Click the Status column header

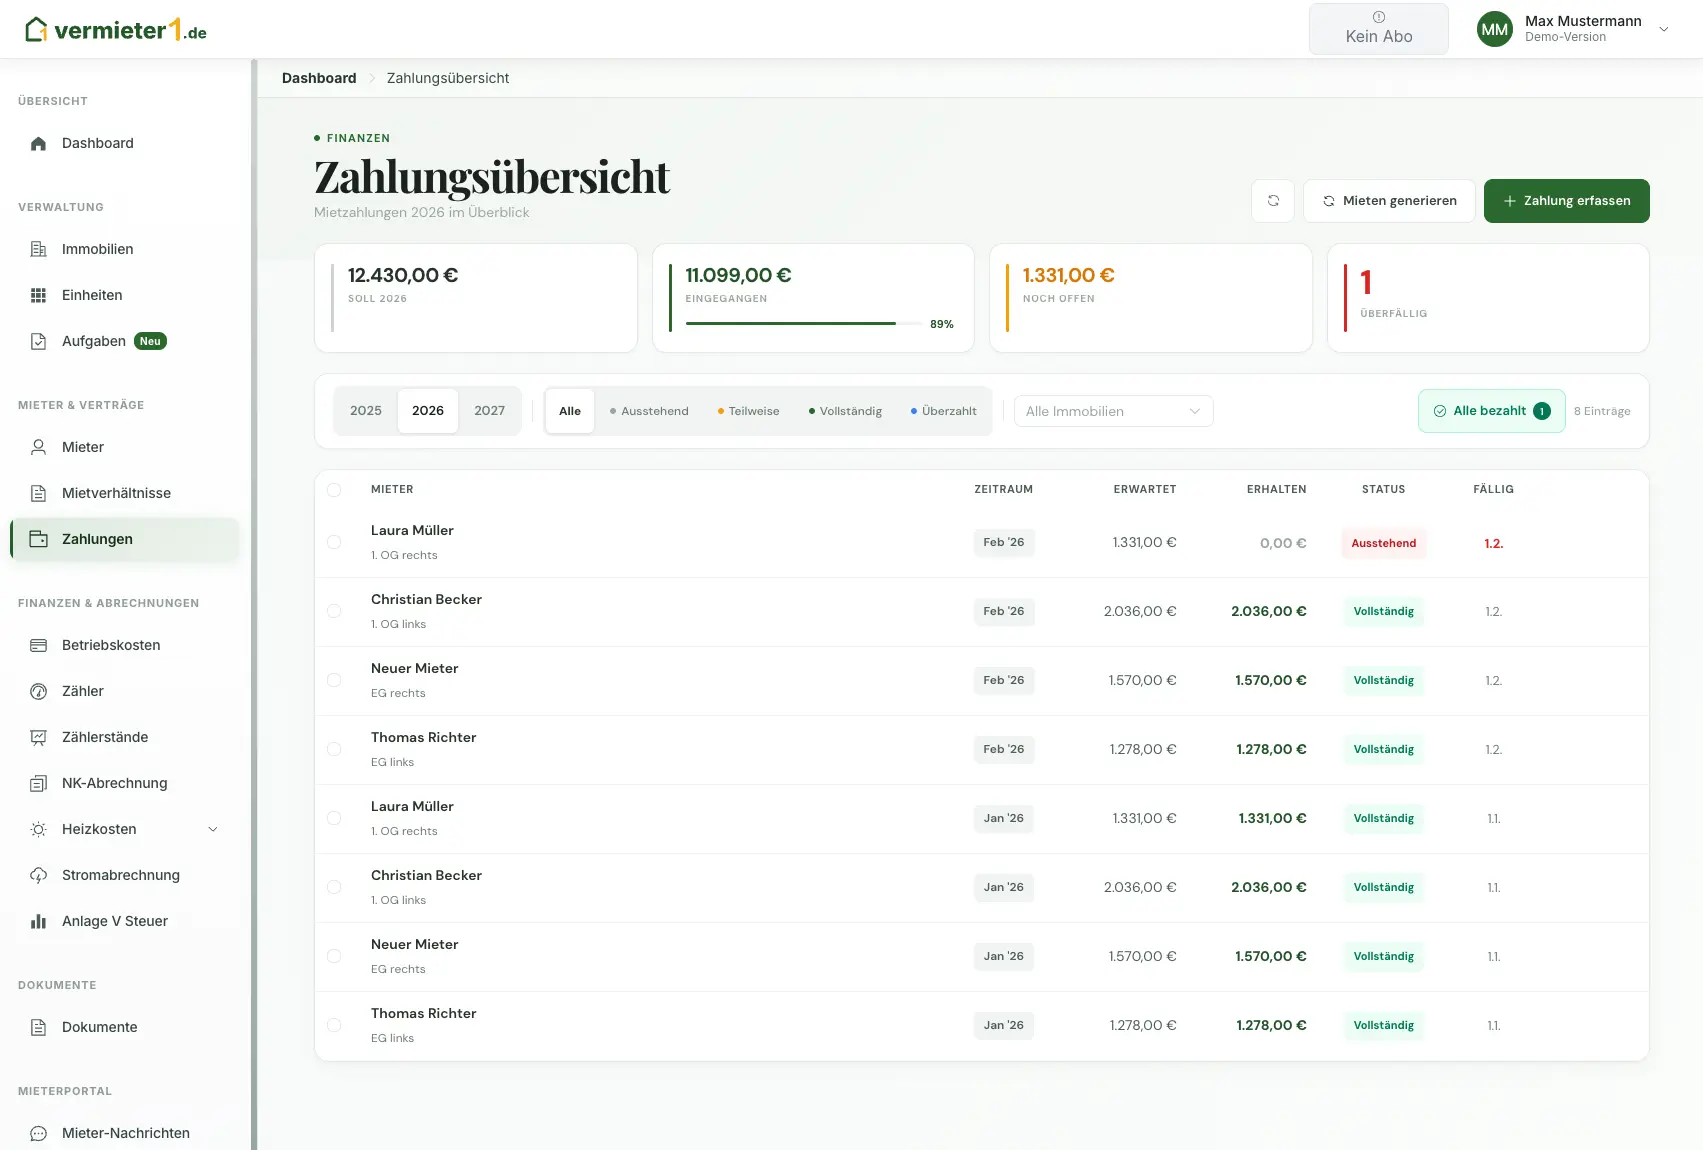[x=1383, y=490]
